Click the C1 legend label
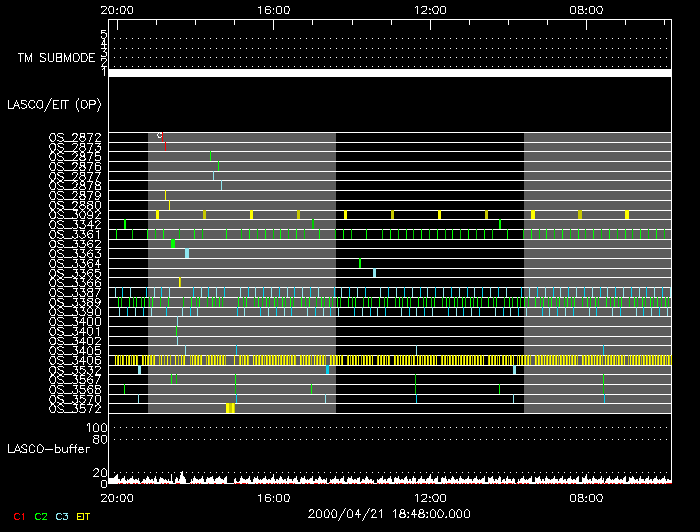The image size is (700, 532). coord(18,516)
